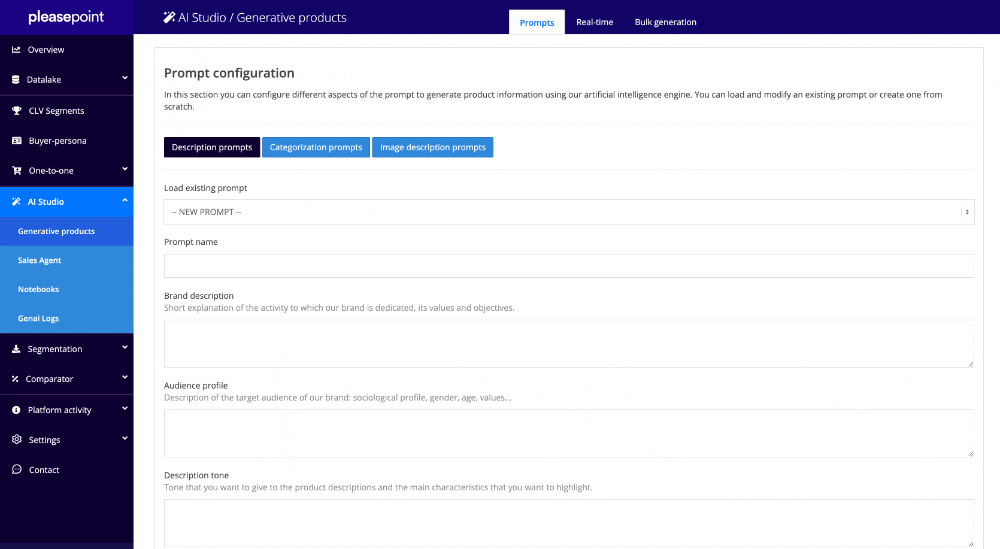Select the Categorization prompts button
1000x549 pixels.
[316, 147]
